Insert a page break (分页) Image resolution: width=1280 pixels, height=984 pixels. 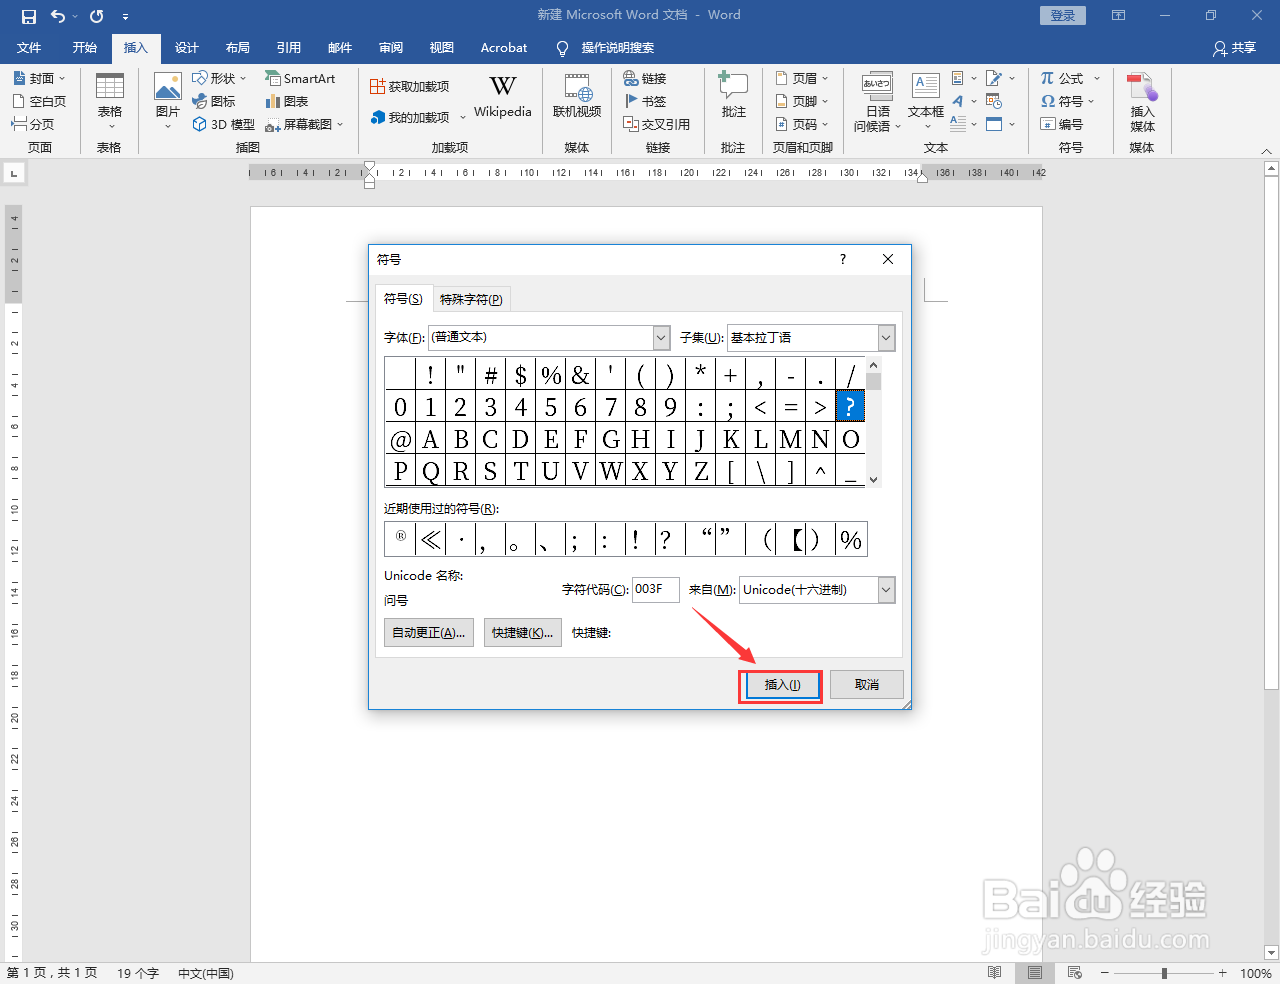33,124
